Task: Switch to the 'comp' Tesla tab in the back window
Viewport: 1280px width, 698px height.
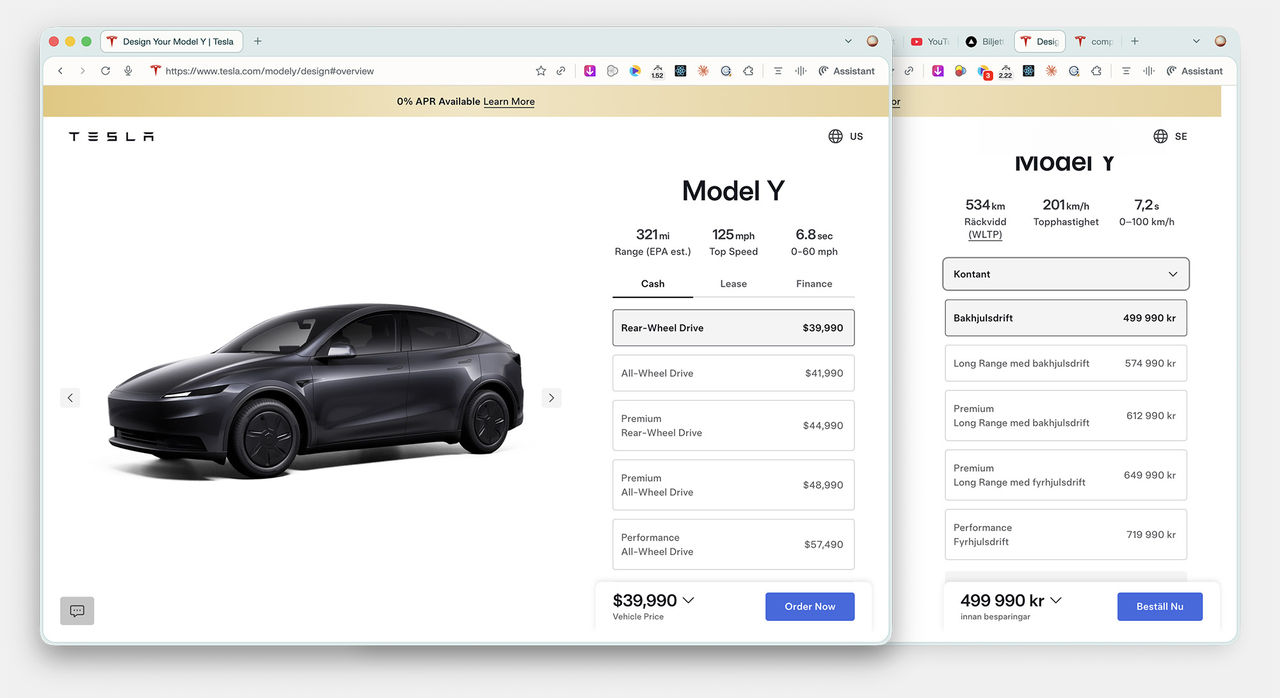Action: (x=1094, y=42)
